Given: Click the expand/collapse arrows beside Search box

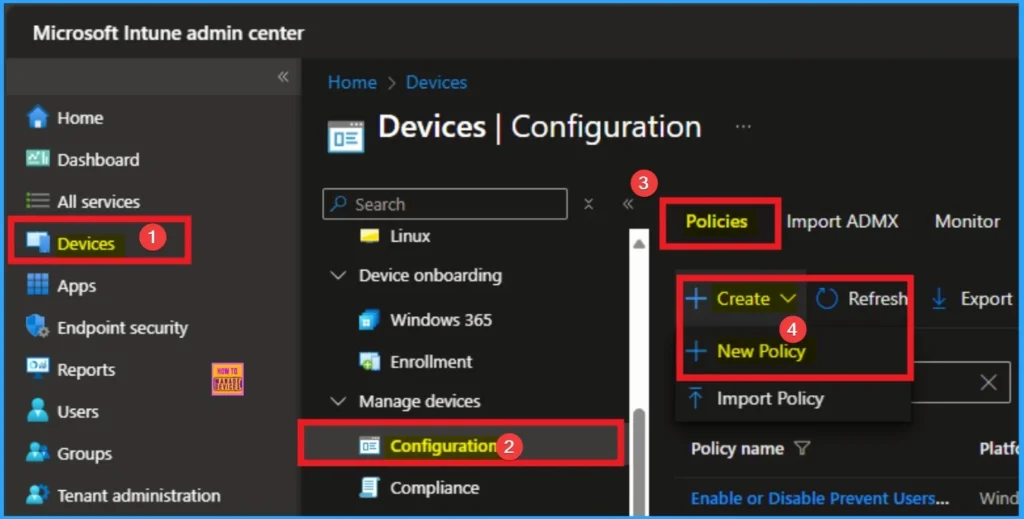Looking at the screenshot, I should click(588, 204).
